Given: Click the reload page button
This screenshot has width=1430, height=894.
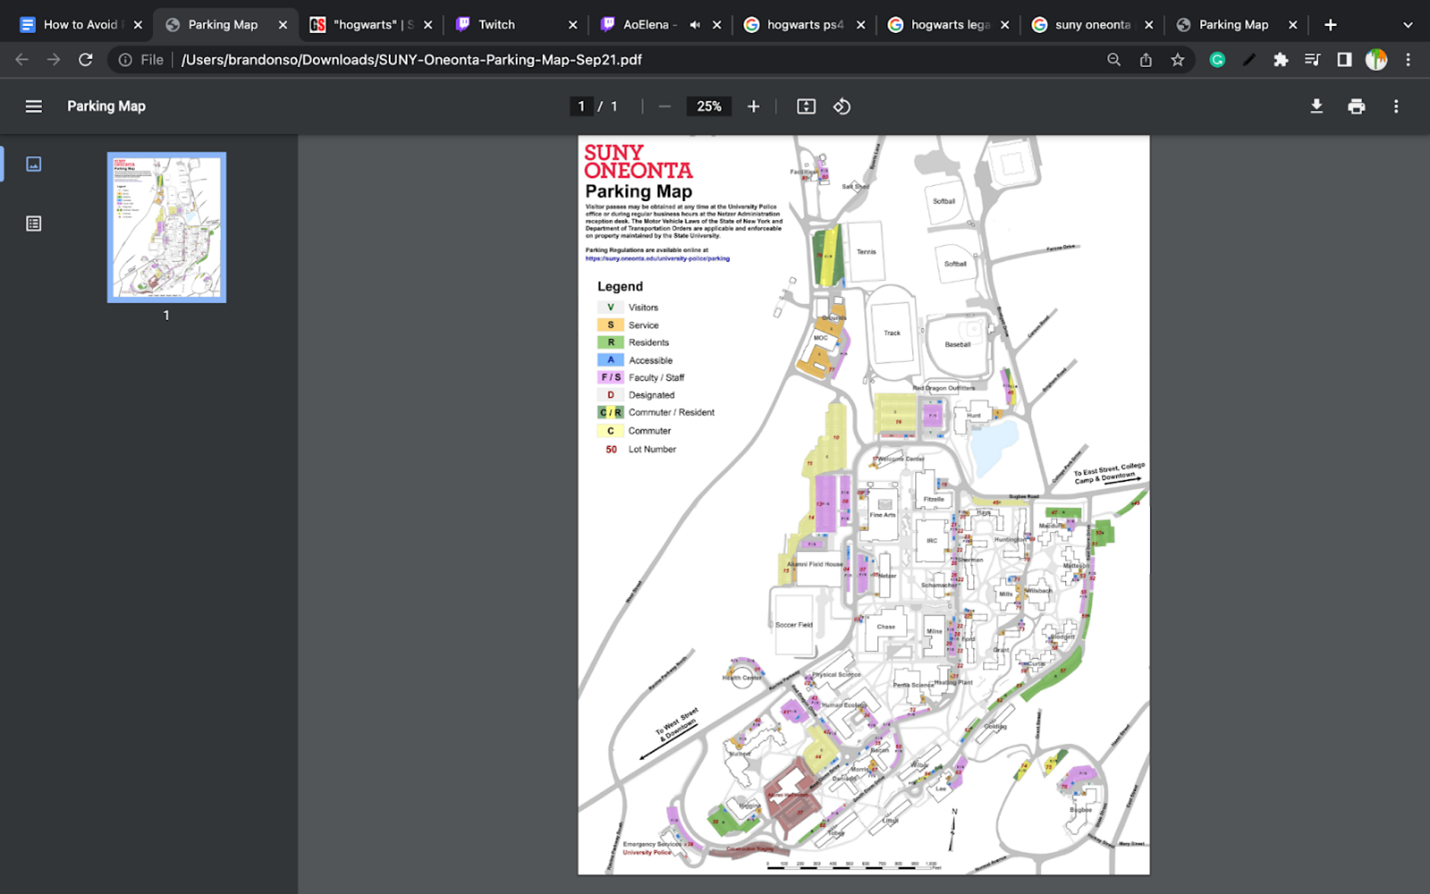Looking at the screenshot, I should tap(86, 59).
